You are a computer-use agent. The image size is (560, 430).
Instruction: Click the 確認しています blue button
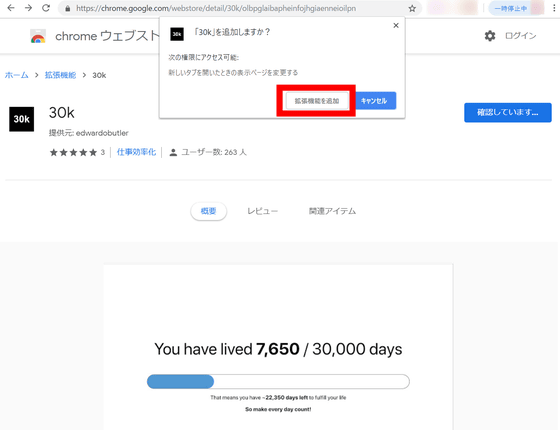click(x=508, y=112)
